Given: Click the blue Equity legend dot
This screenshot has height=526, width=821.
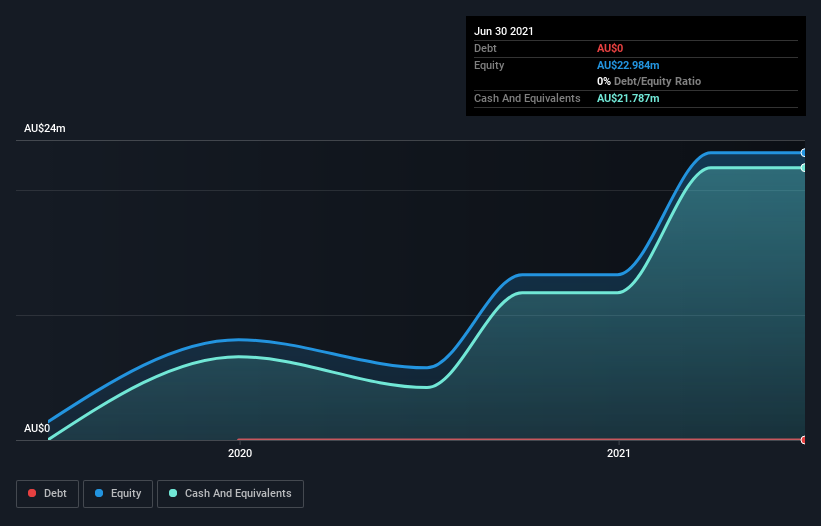Looking at the screenshot, I should click(99, 493).
